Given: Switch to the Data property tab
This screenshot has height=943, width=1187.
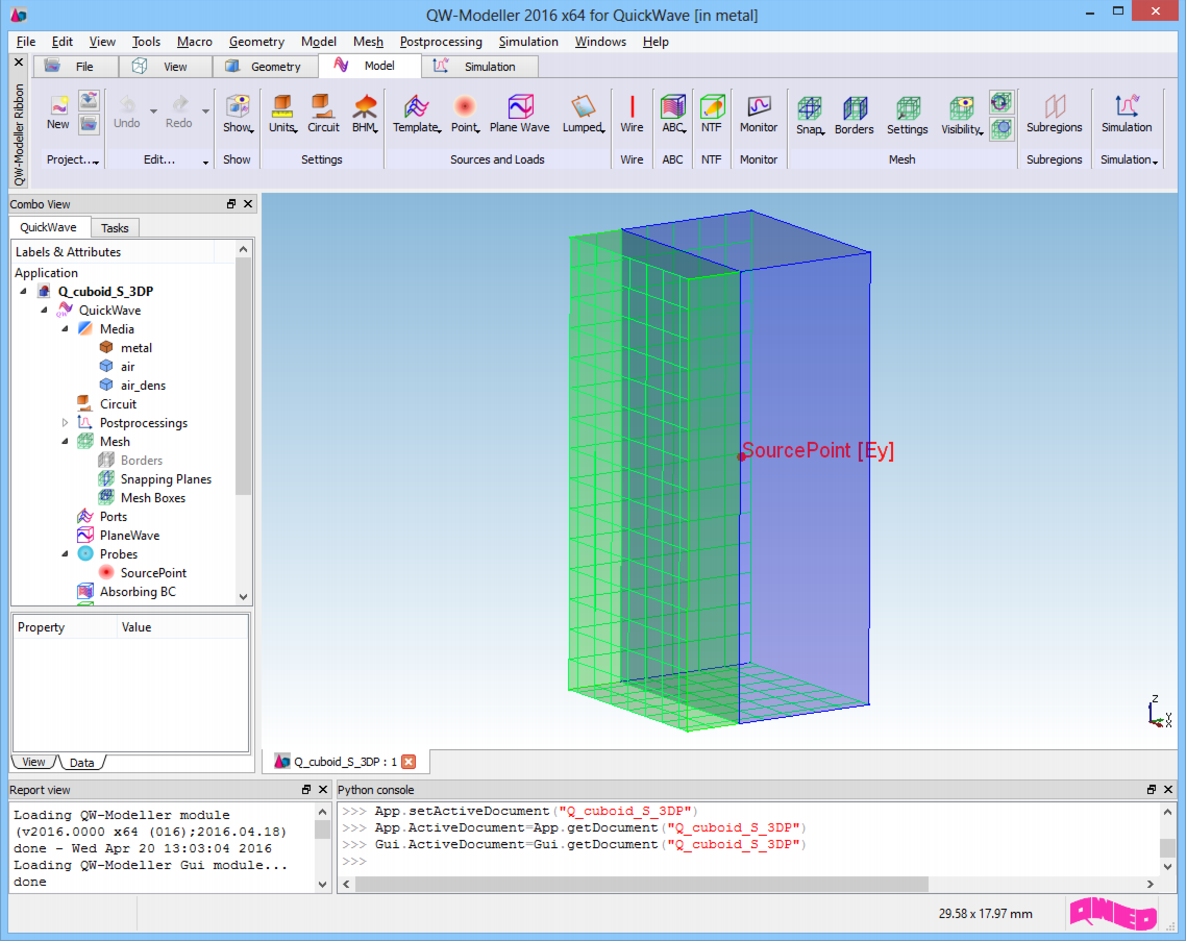Looking at the screenshot, I should [82, 762].
